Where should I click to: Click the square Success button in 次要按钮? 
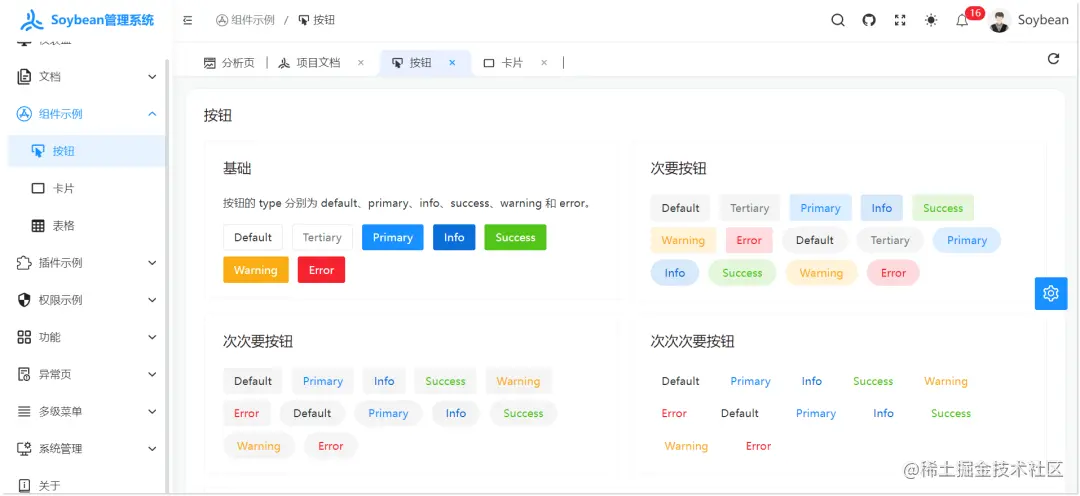pyautogui.click(x=943, y=208)
